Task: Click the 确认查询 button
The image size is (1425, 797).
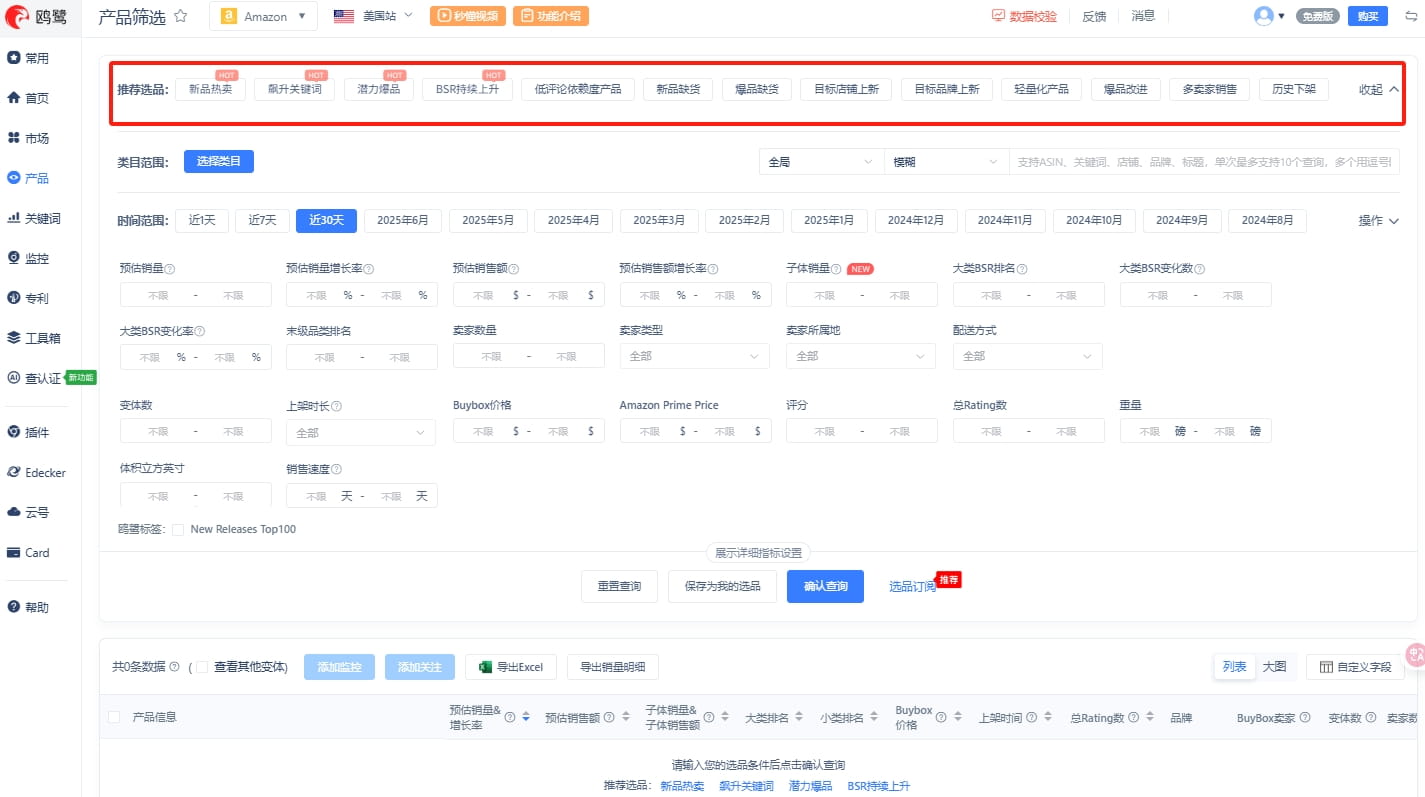Action: 825,587
